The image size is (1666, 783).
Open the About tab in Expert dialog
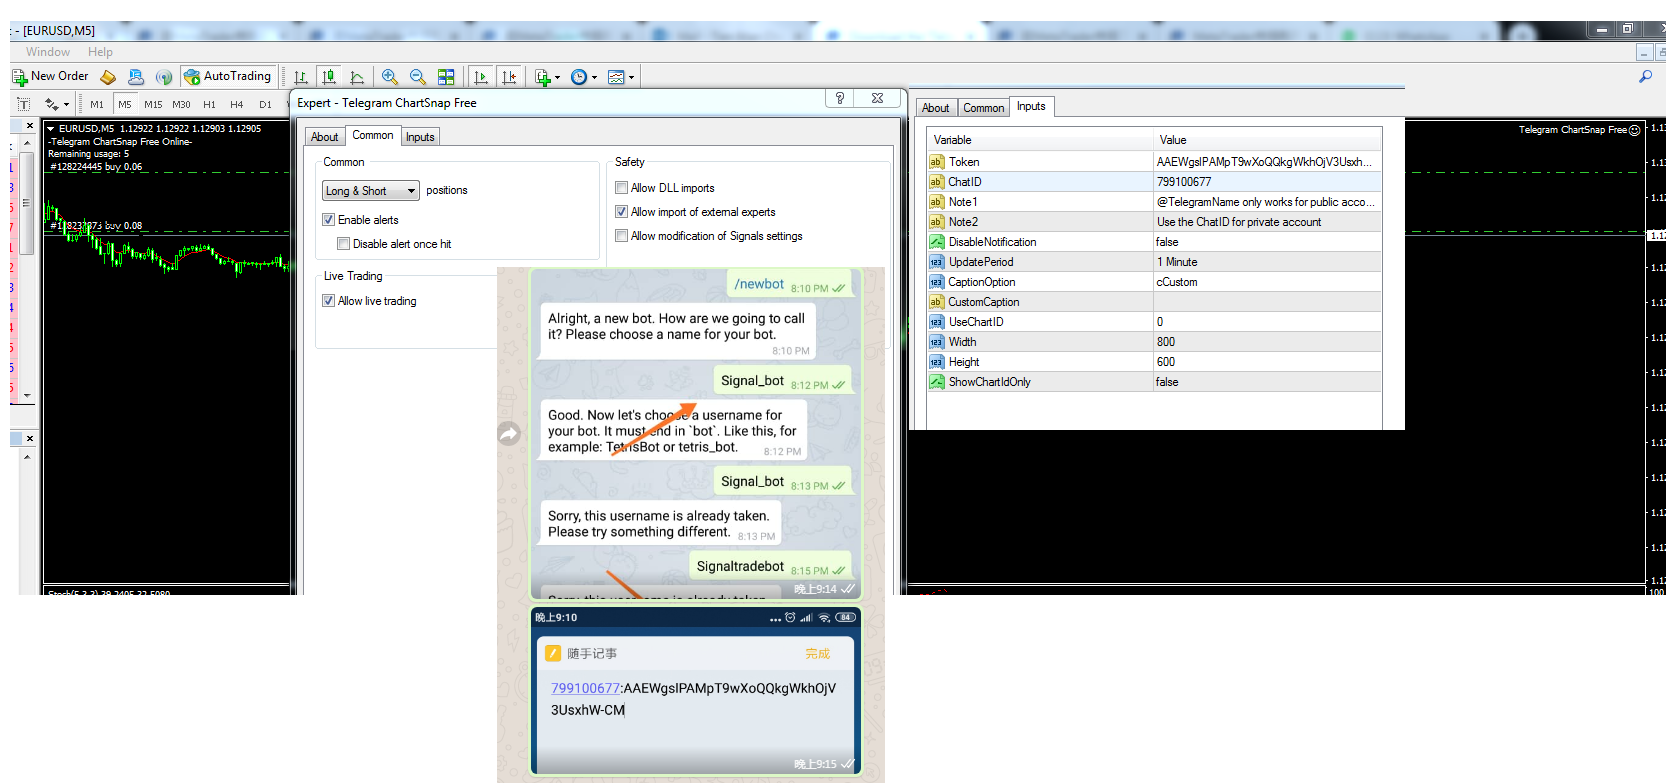click(324, 137)
